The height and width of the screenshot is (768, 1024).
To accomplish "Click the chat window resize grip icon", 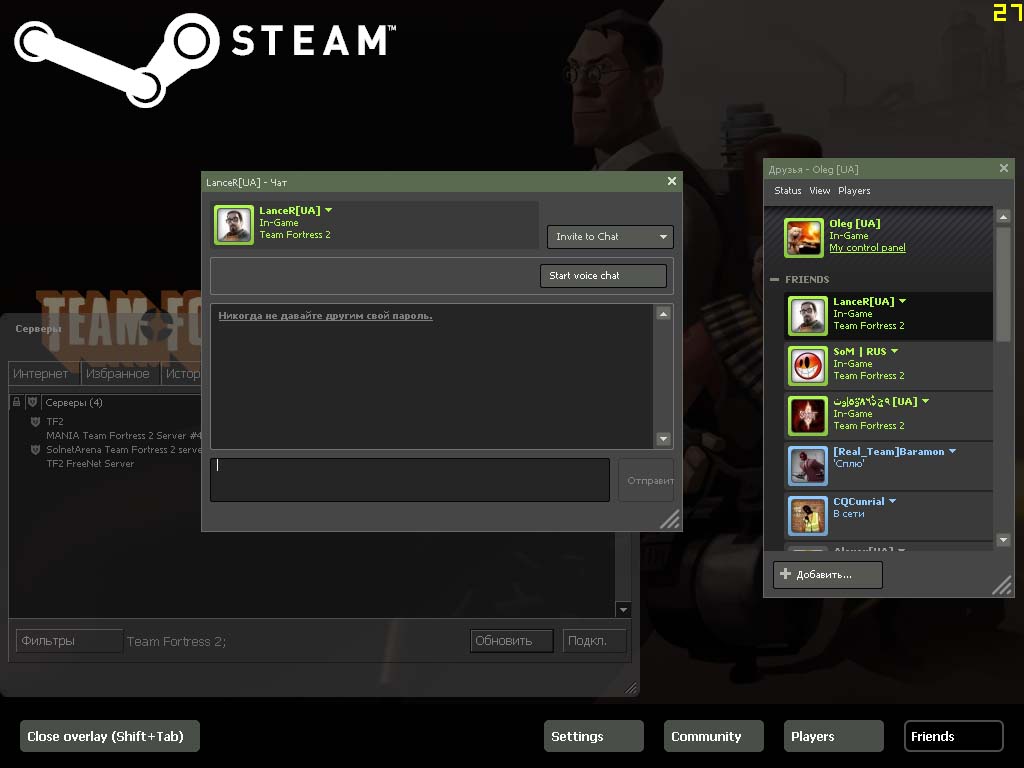I will click(x=671, y=519).
